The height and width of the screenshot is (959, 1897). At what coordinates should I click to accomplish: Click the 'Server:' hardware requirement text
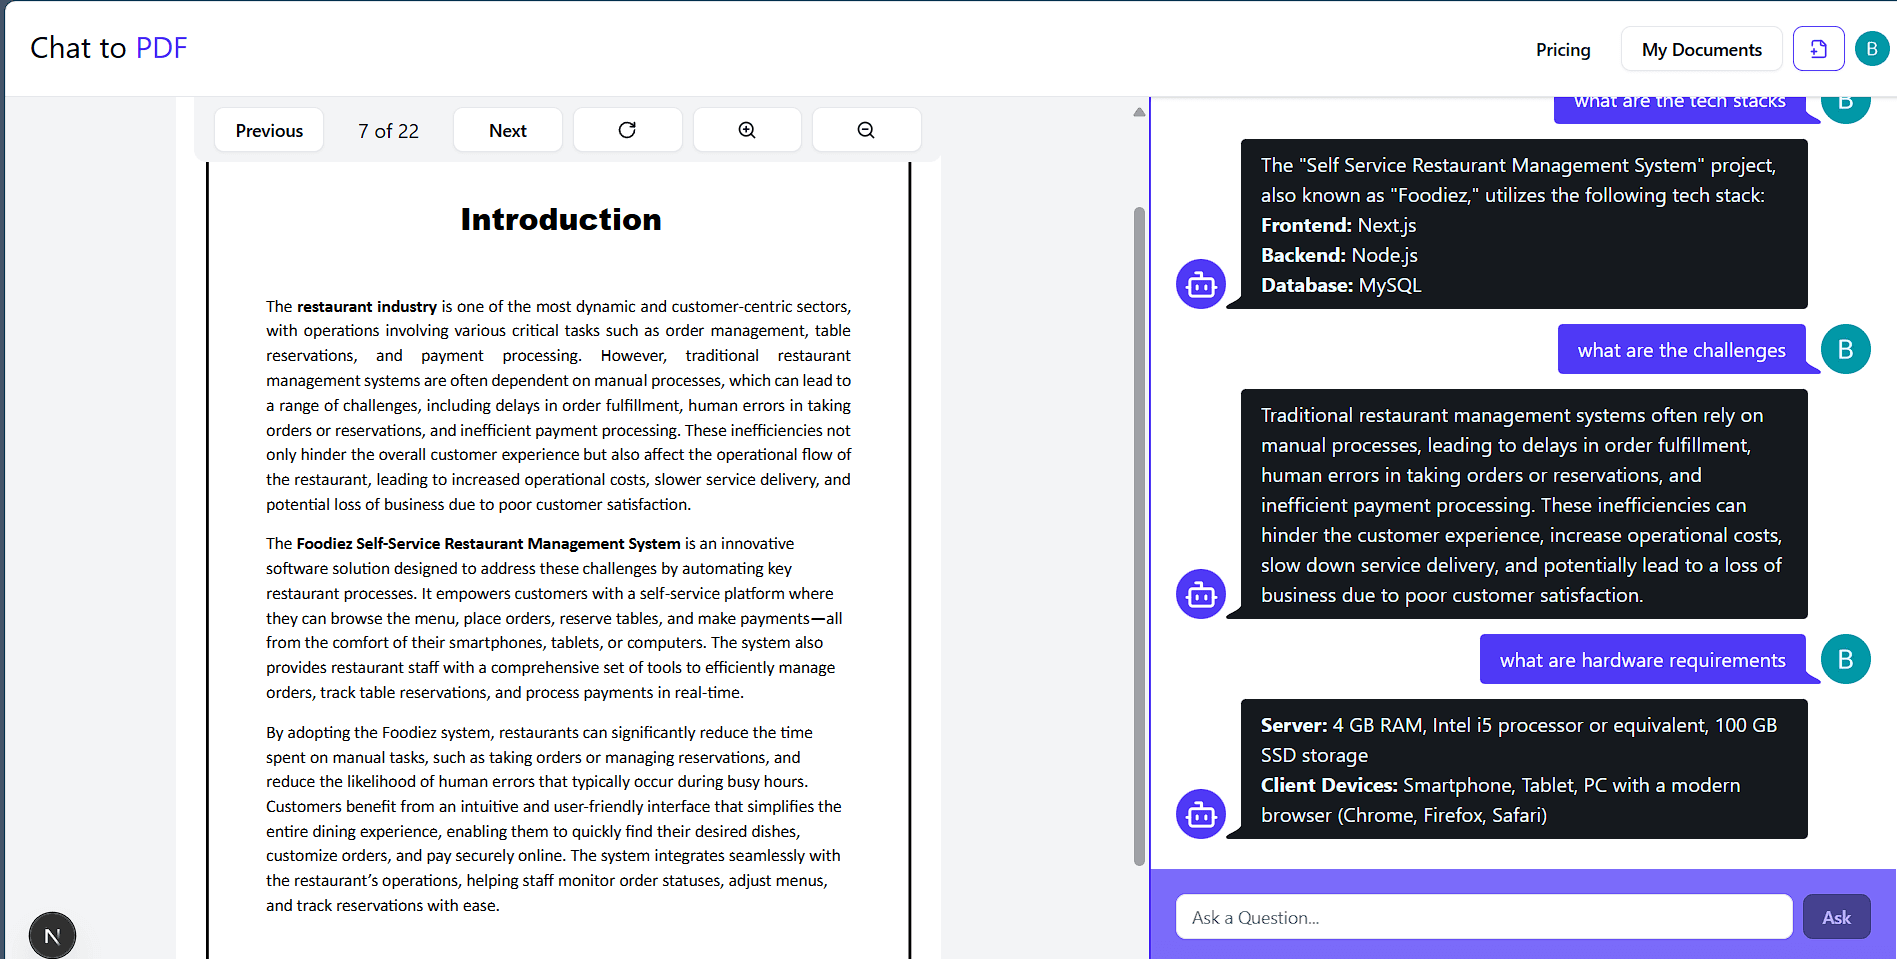[1519, 740]
